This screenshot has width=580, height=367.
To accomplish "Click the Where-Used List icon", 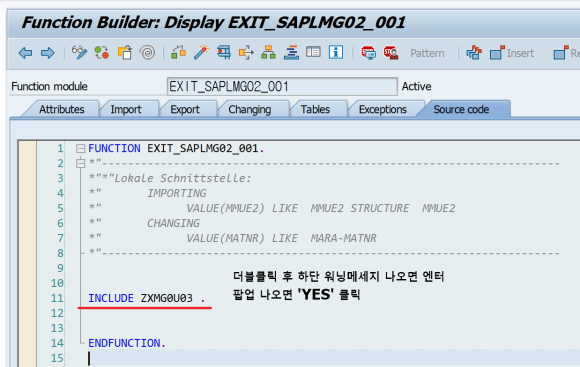I will click(246, 53).
